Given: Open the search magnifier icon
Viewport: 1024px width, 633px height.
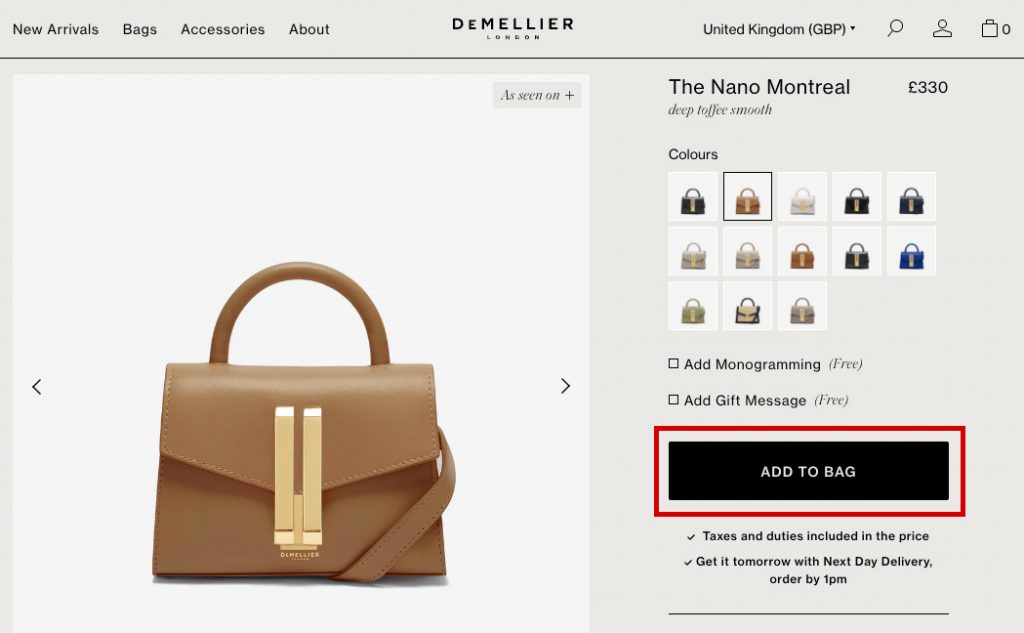Looking at the screenshot, I should [895, 28].
